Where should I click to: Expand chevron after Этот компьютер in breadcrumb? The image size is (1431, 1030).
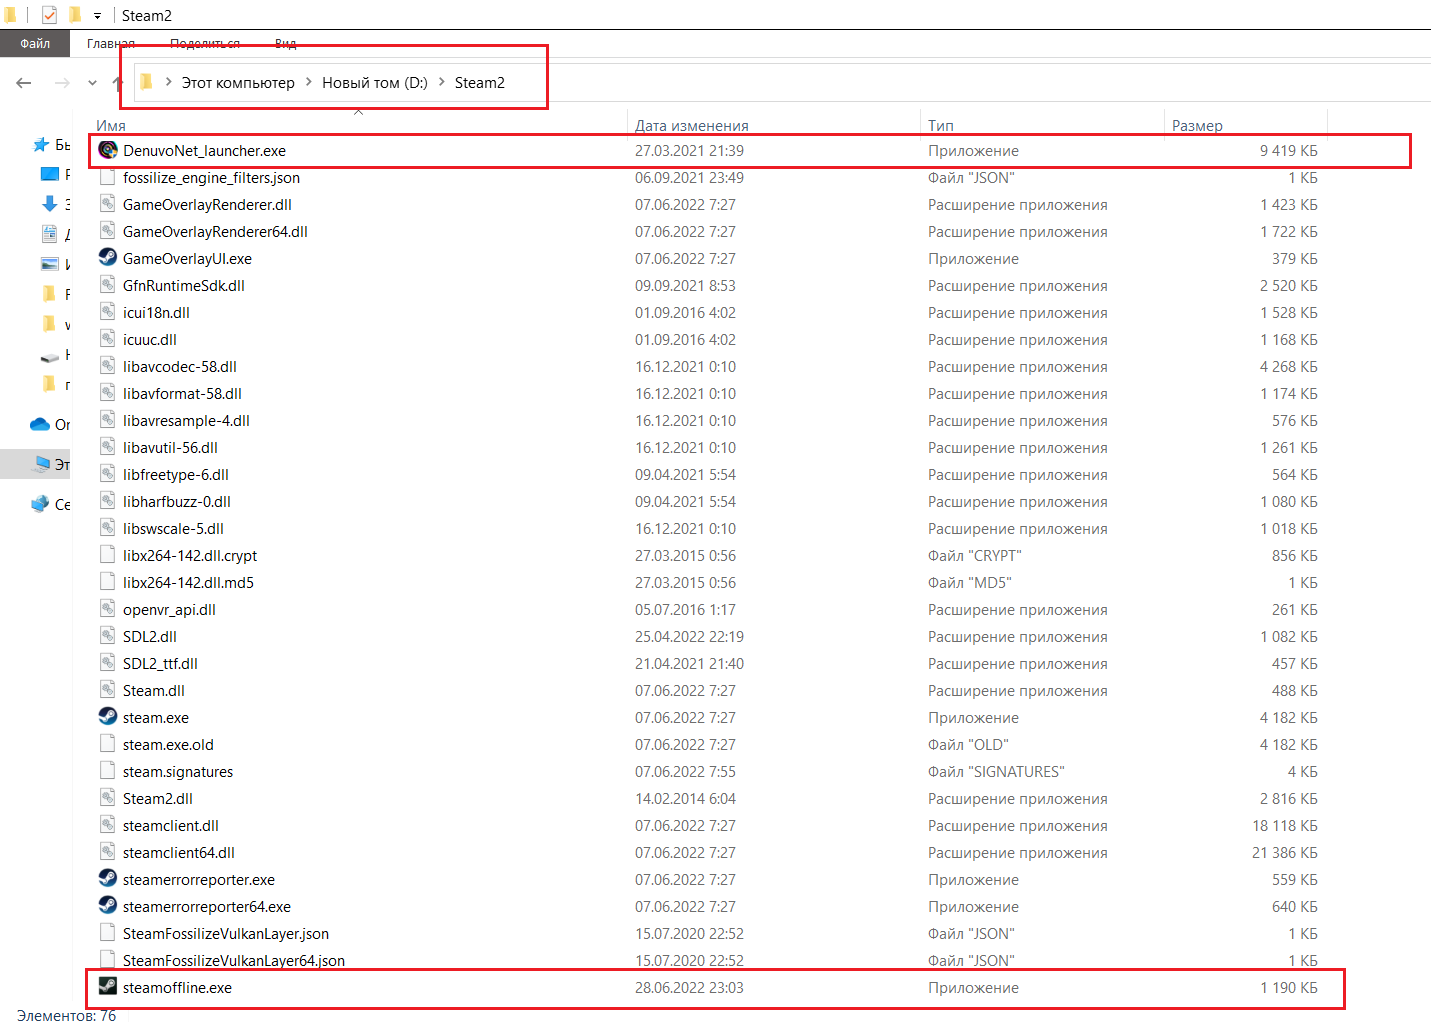(x=308, y=82)
